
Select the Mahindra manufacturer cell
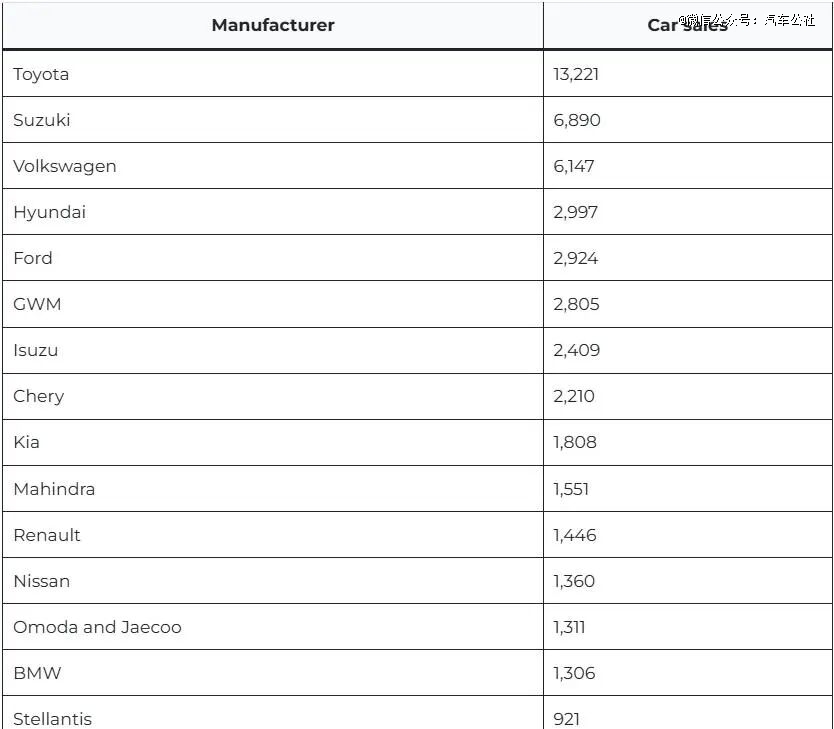(x=54, y=489)
